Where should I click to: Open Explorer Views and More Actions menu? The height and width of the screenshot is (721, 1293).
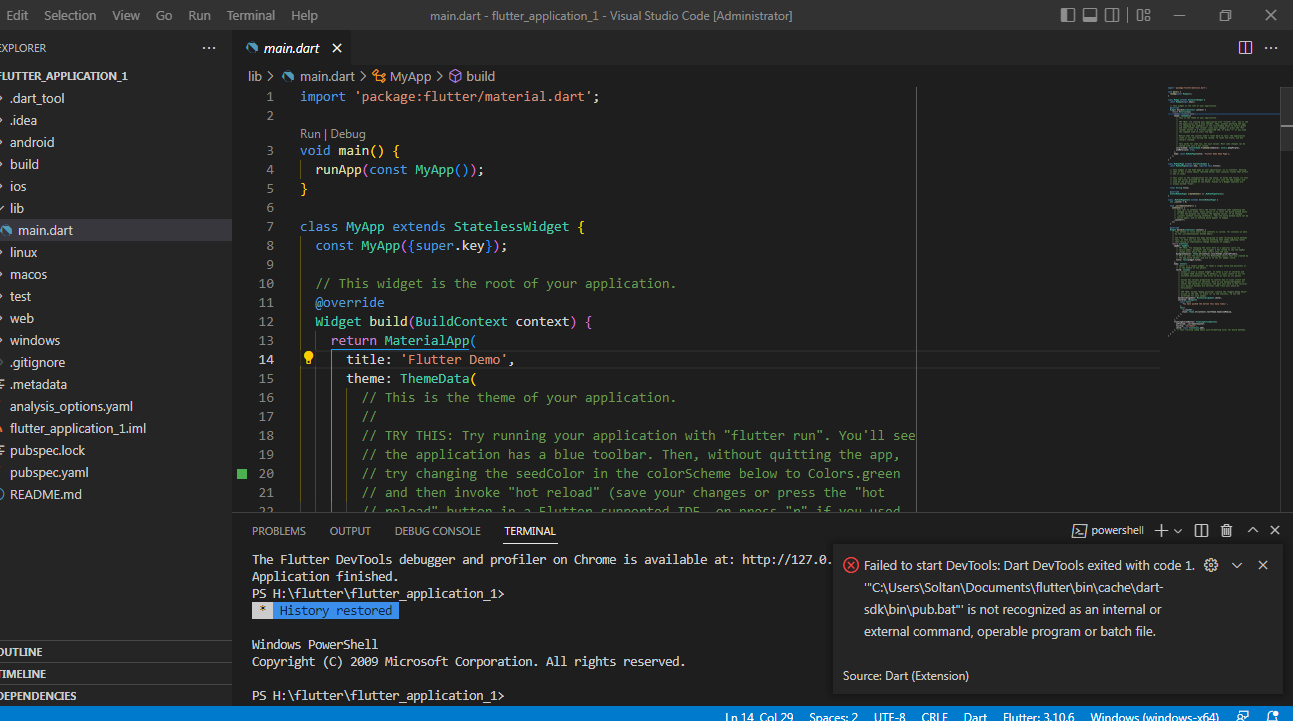pyautogui.click(x=208, y=48)
